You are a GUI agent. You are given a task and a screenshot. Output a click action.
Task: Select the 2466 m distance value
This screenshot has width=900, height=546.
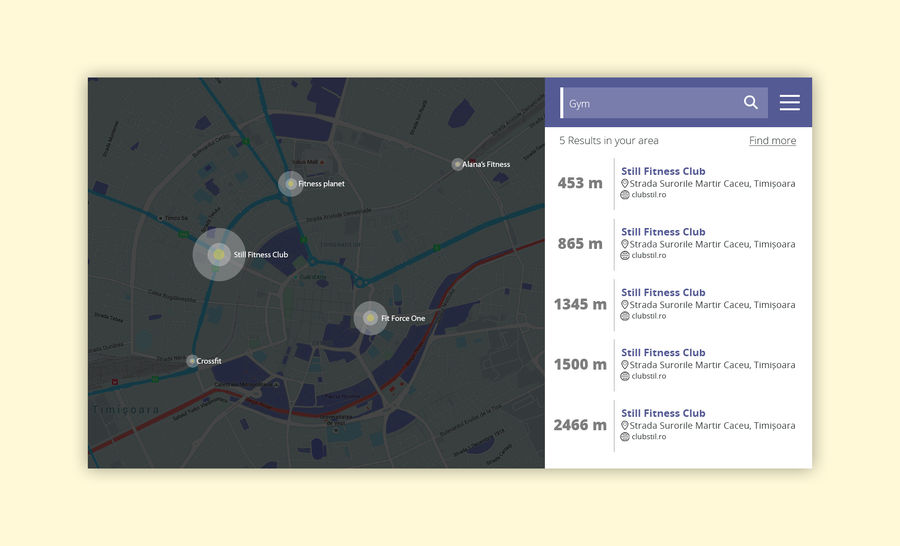[x=580, y=425]
